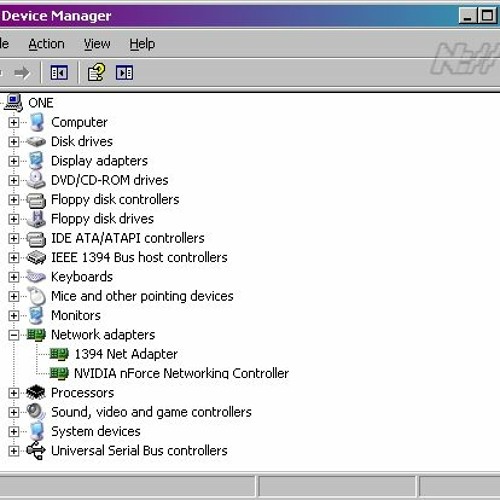Image resolution: width=500 pixels, height=500 pixels.
Task: Expand the Universal Serial Bus controllers node
Action: coord(14,451)
